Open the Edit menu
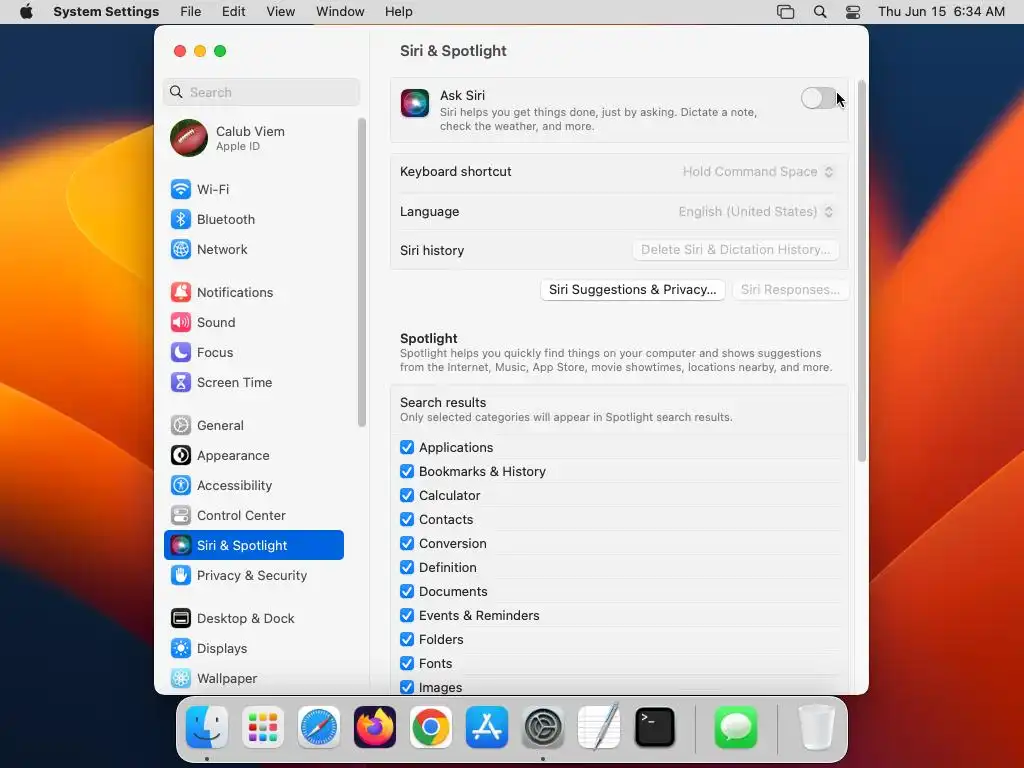Viewport: 1024px width, 768px height. [x=233, y=12]
